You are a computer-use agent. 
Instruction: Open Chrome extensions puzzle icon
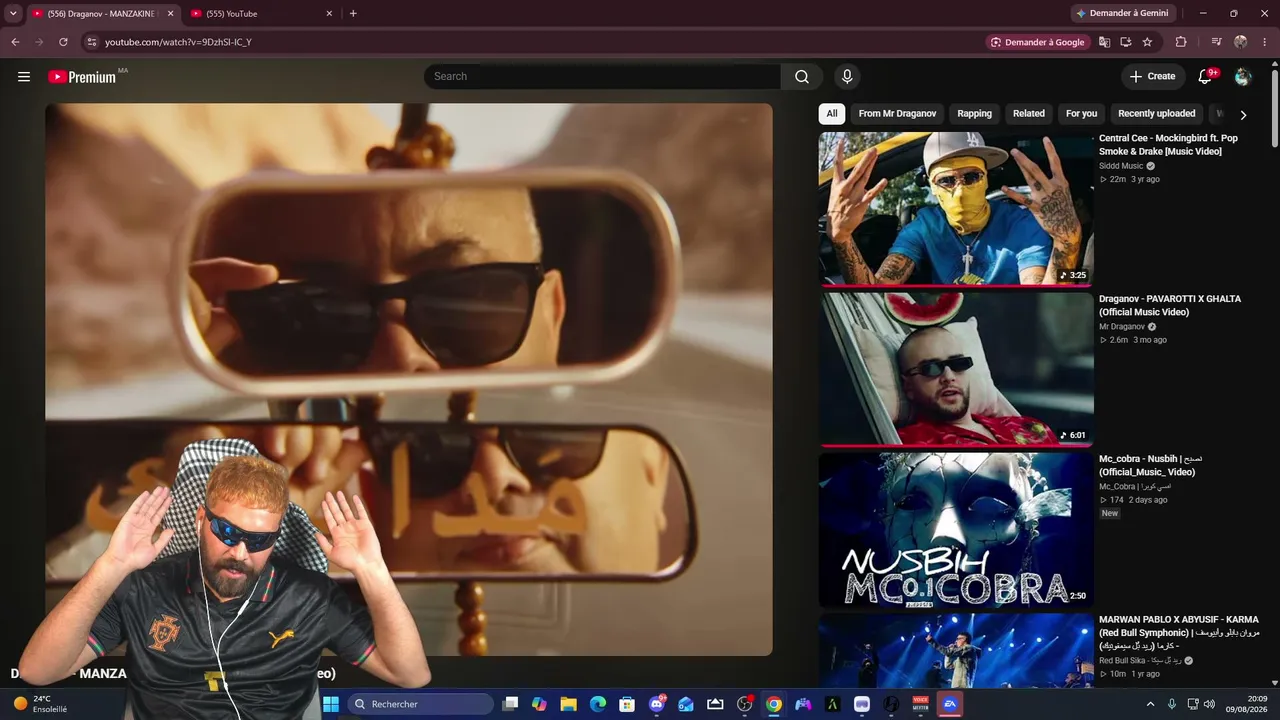pos(1181,42)
